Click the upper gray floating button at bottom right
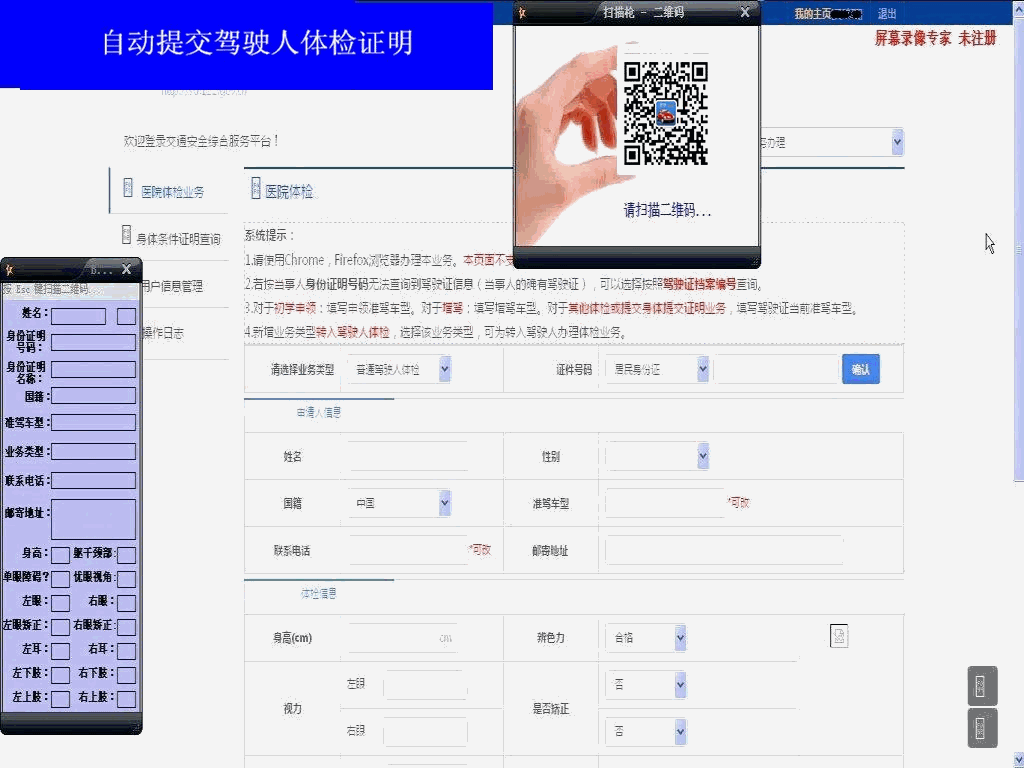Viewport: 1024px width, 768px height. click(982, 686)
